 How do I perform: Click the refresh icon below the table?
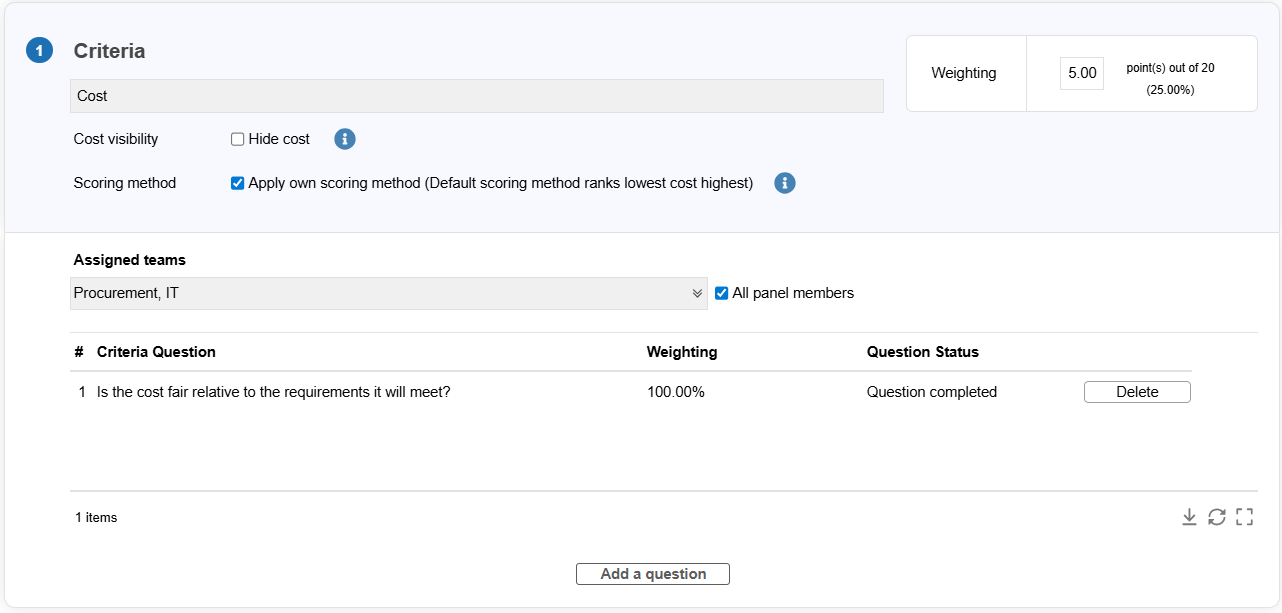1217,517
